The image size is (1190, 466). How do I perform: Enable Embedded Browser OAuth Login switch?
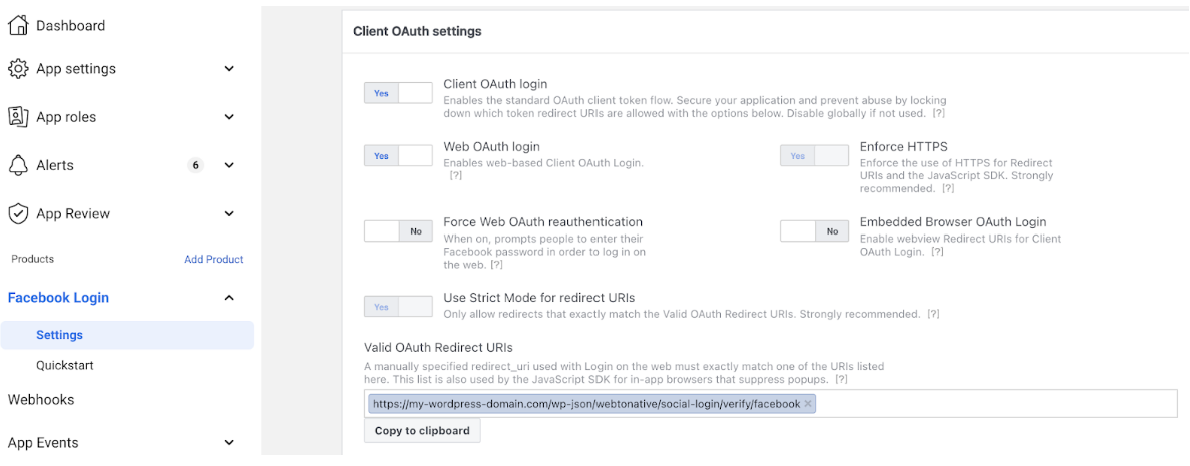(814, 231)
